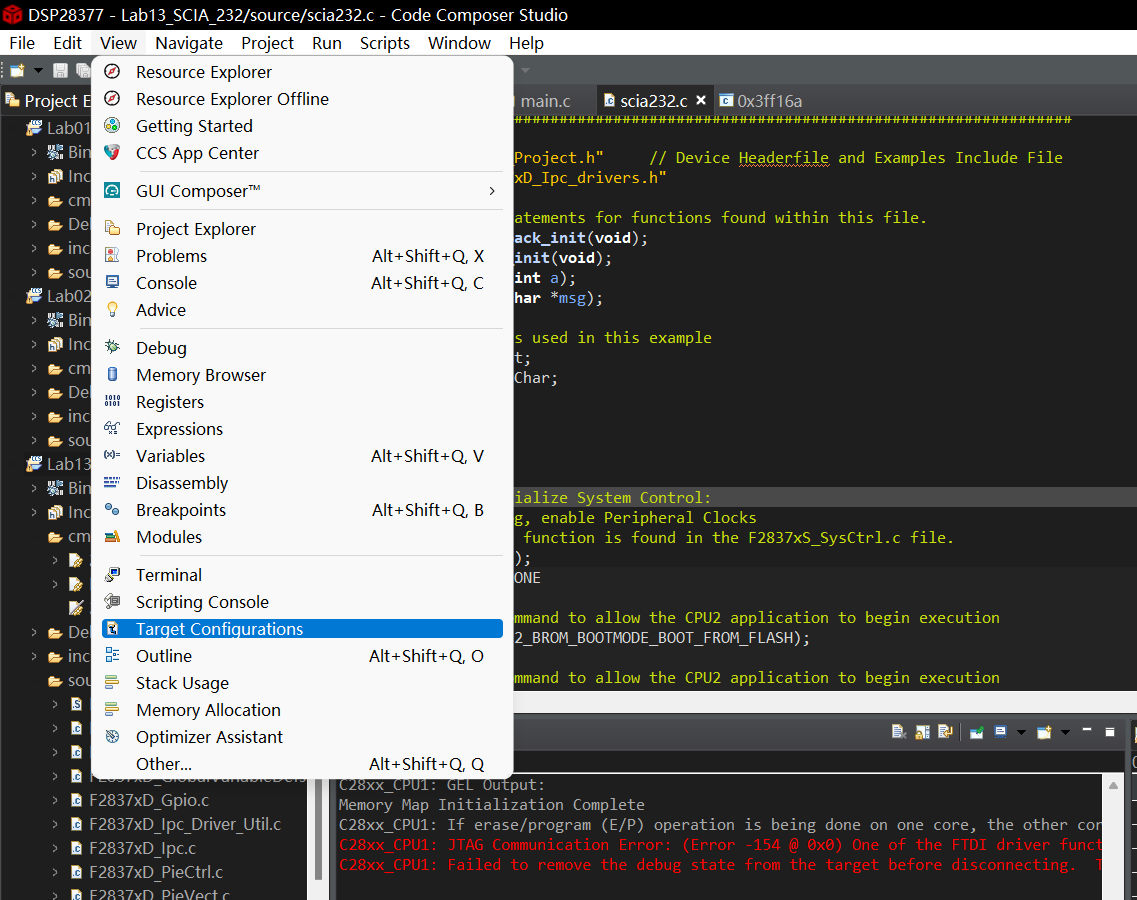Toggle Scroll Lock in console toolbar
Image resolution: width=1137 pixels, height=900 pixels.
pos(921,732)
